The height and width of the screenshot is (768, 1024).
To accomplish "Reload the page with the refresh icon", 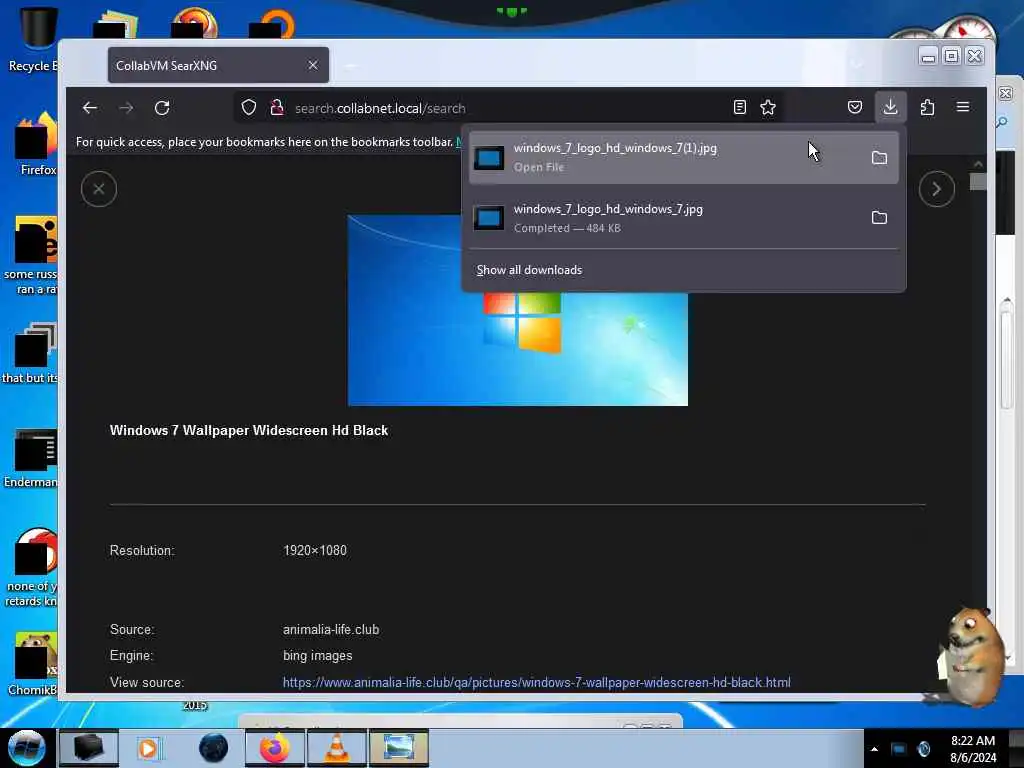I will coord(162,108).
